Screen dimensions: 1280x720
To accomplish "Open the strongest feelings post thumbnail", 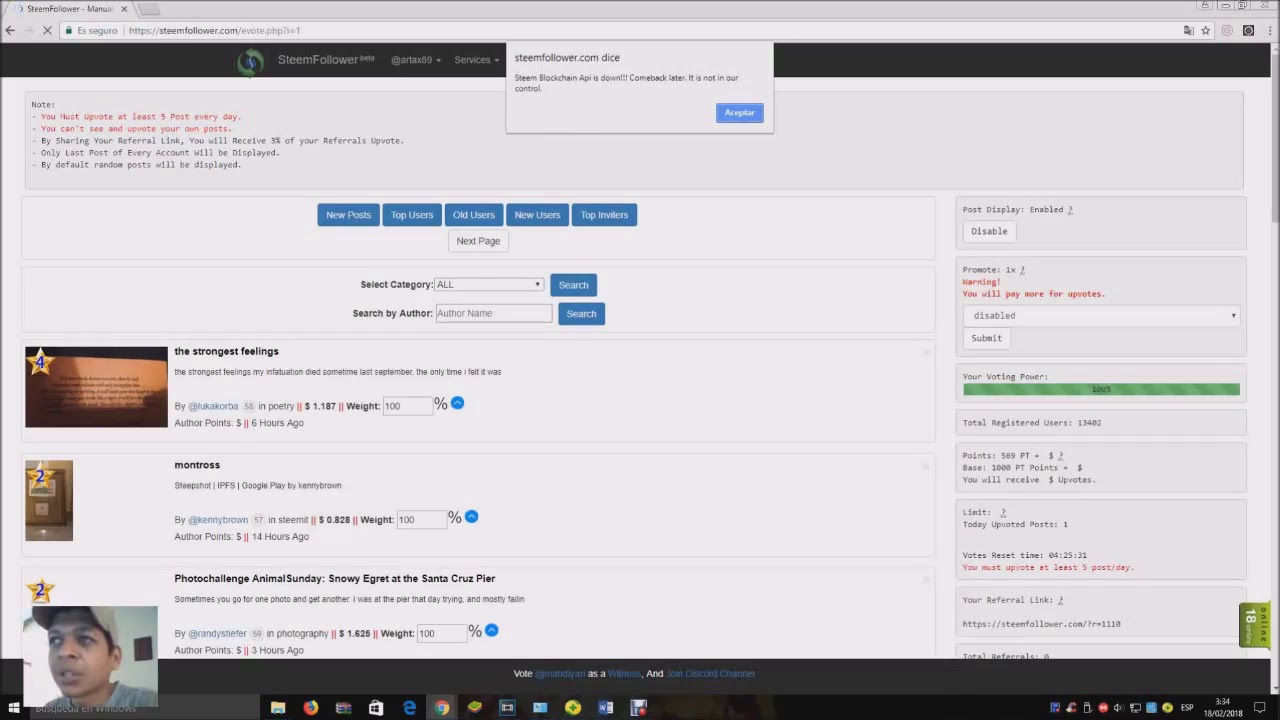I will [96, 387].
